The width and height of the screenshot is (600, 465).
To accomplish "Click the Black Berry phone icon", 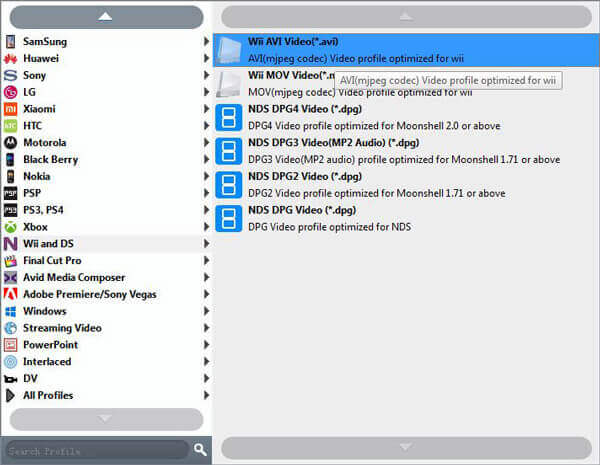I will point(10,160).
